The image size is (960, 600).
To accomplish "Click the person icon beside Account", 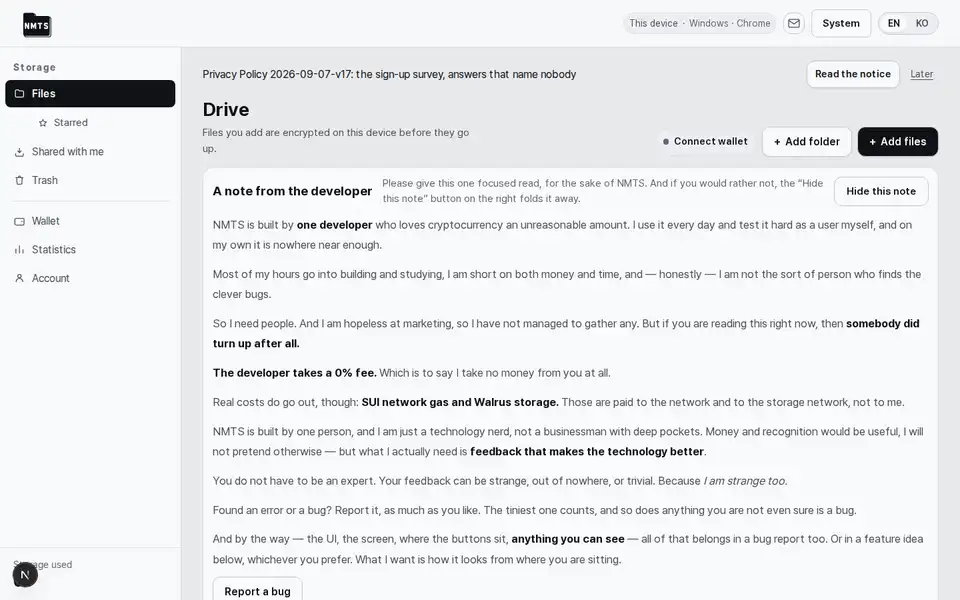I will tap(20, 278).
